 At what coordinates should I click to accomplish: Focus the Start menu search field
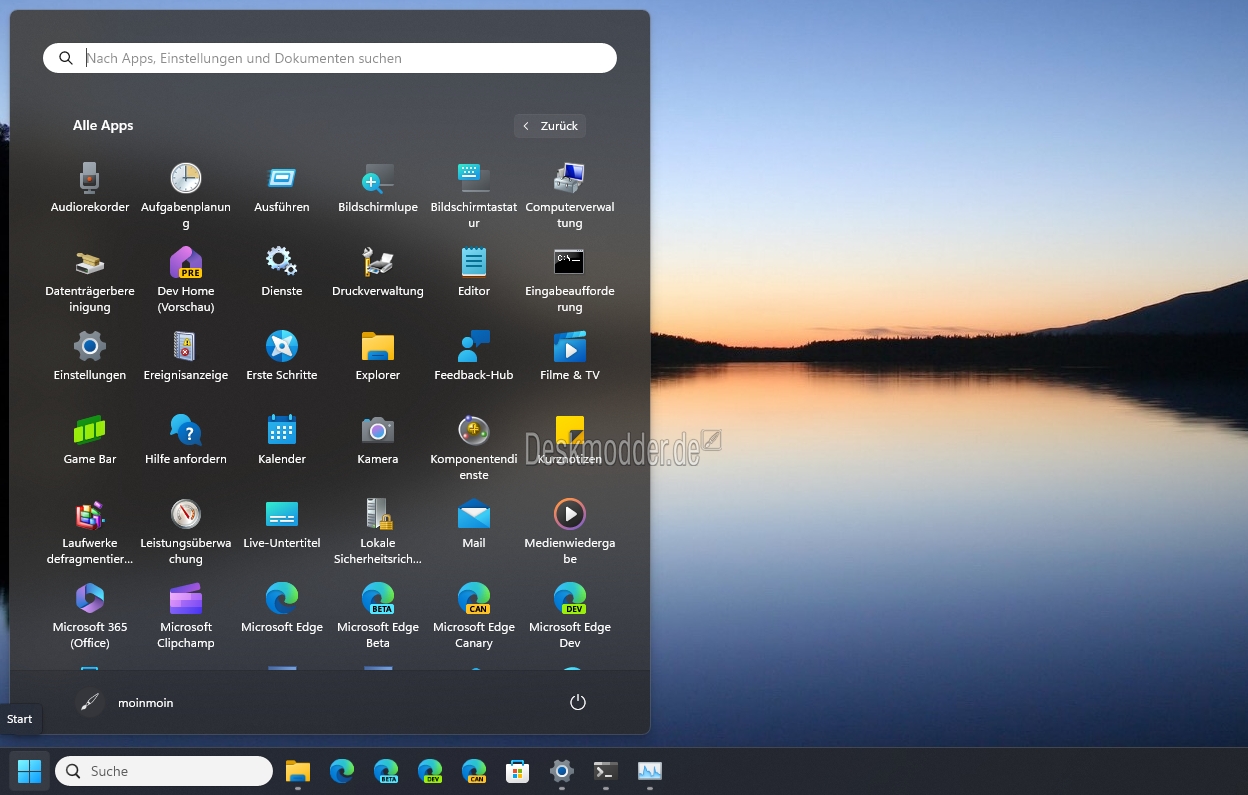[x=330, y=58]
